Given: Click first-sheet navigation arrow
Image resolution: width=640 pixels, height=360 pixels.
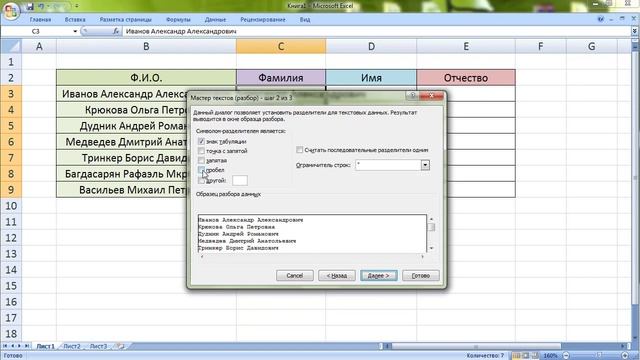Looking at the screenshot, I should [x=5, y=346].
